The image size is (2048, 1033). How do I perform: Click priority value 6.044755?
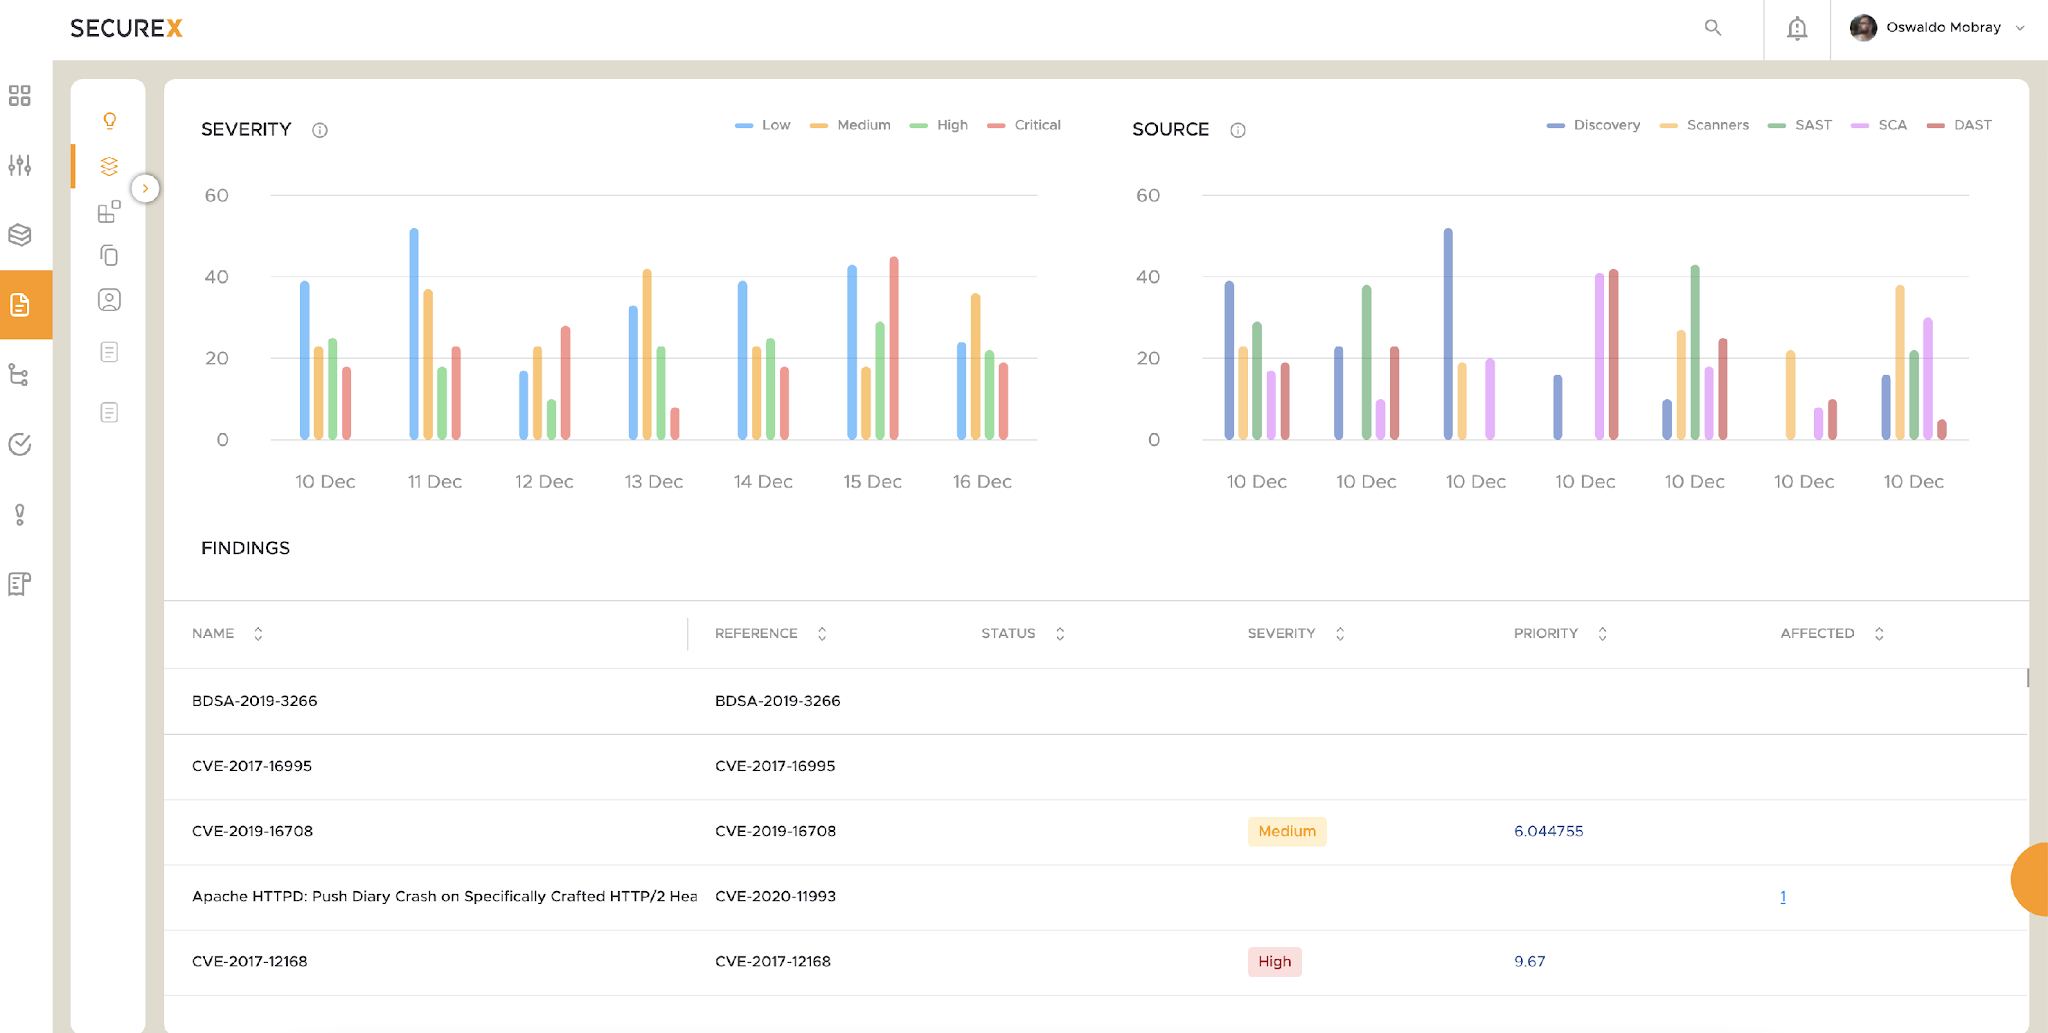pos(1548,831)
